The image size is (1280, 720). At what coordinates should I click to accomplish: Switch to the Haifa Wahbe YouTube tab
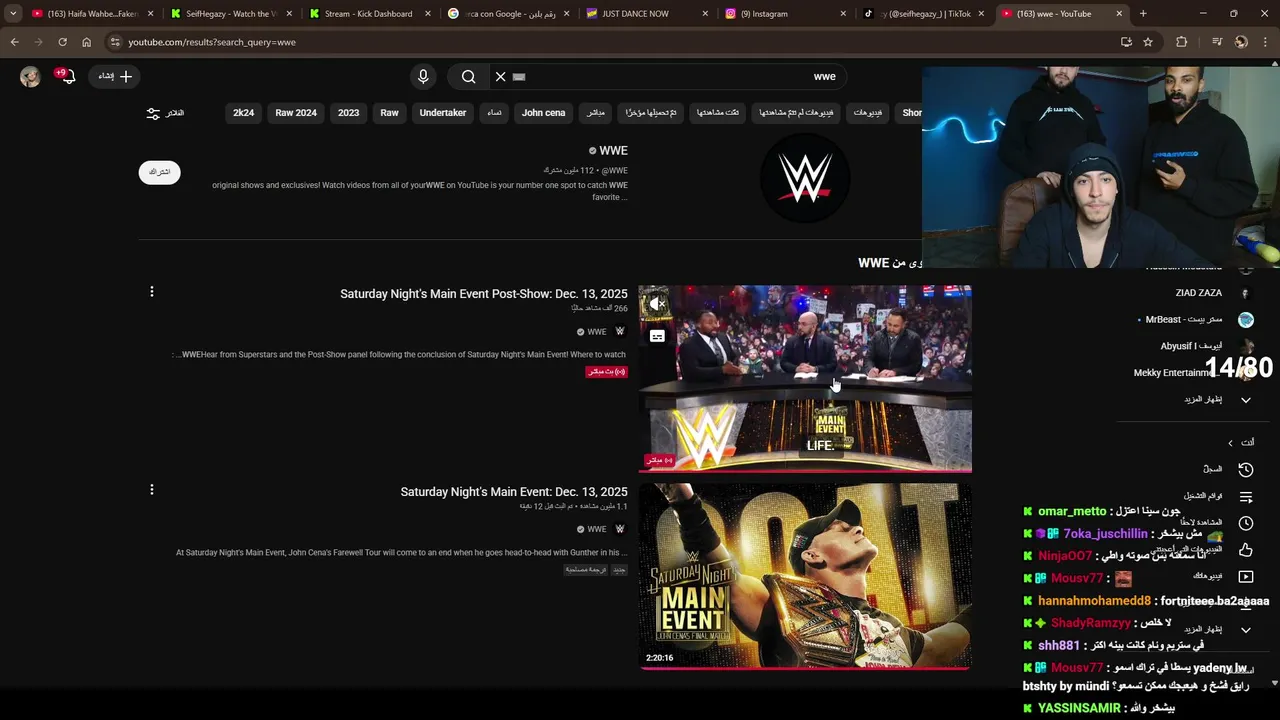(92, 14)
